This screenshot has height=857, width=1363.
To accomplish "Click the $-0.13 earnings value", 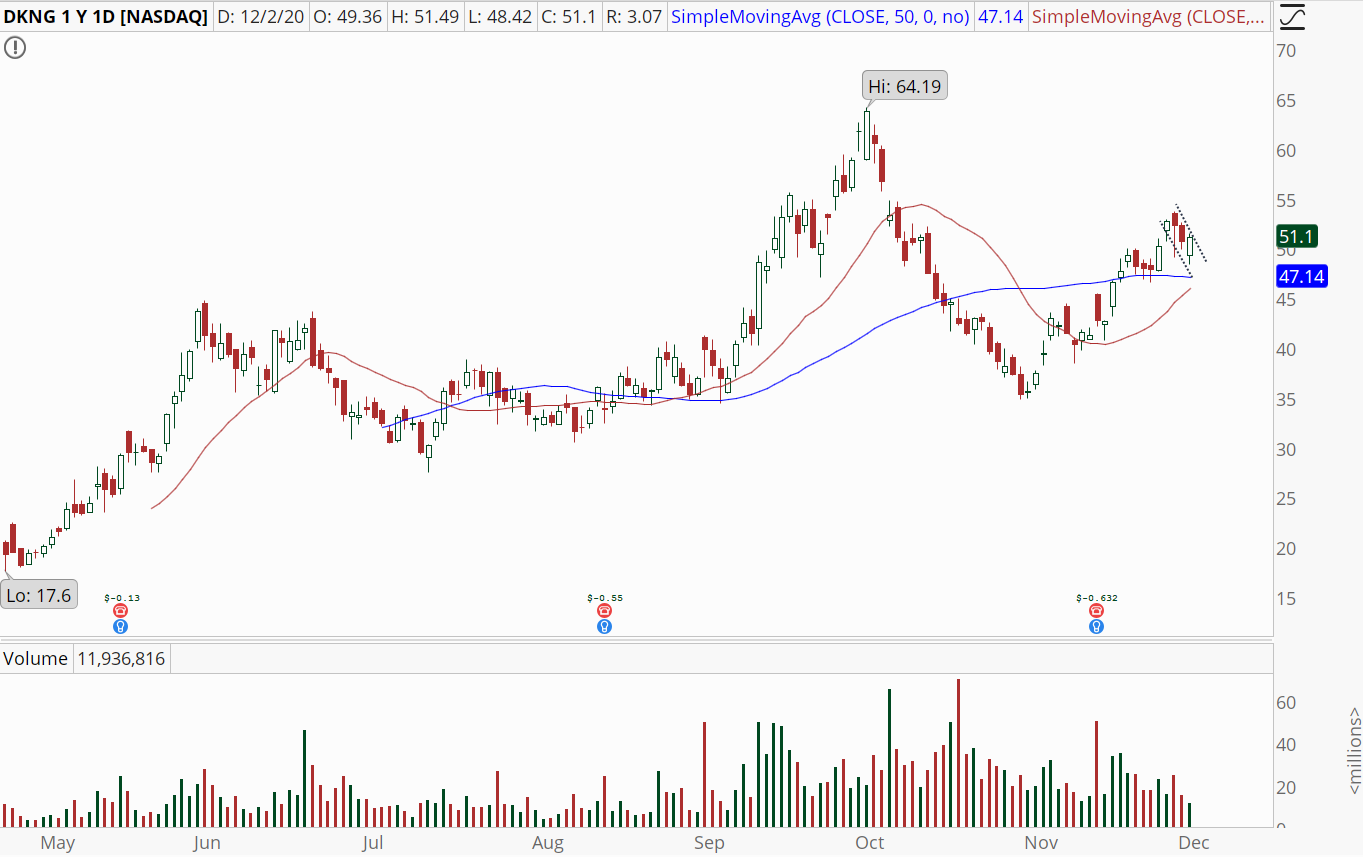I will 121,598.
